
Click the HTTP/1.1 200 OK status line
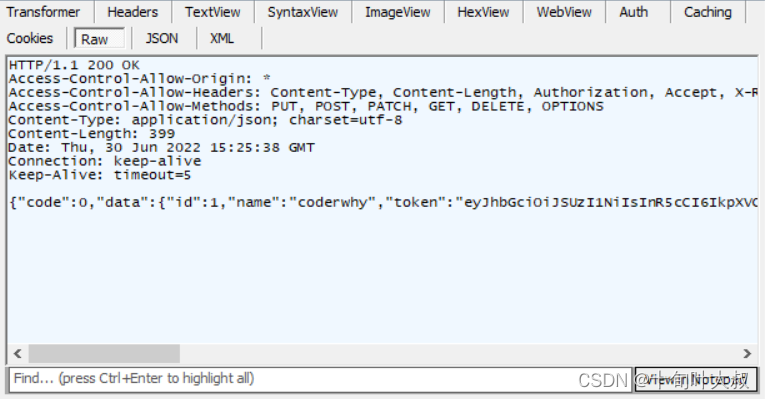(74, 65)
